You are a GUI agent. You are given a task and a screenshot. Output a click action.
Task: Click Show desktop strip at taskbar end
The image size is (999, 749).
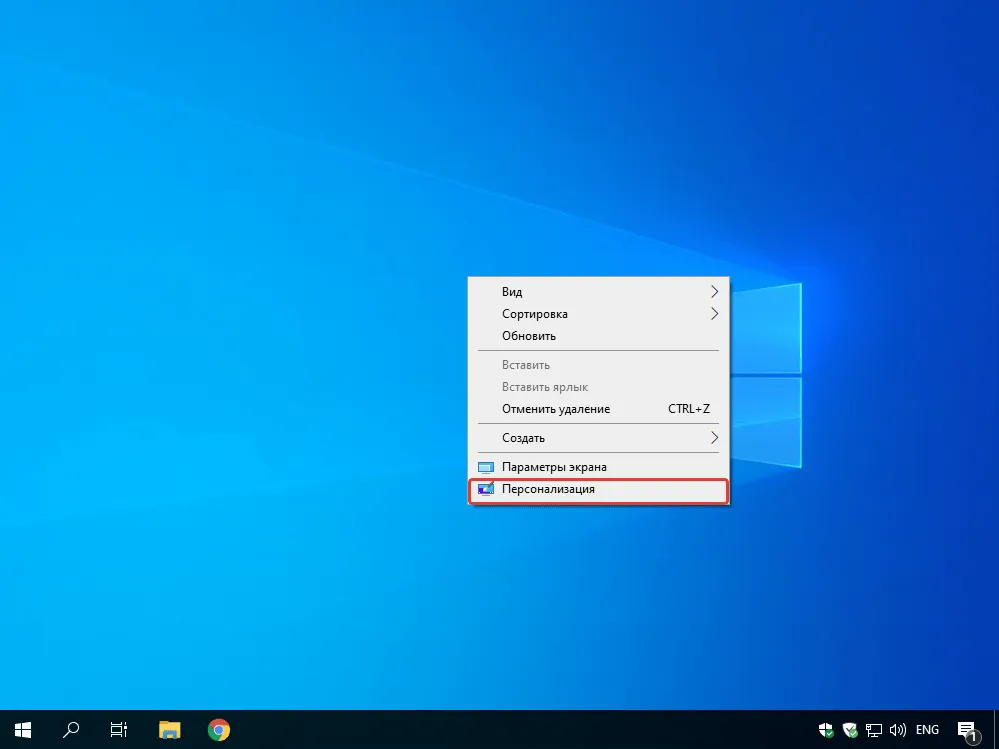tap(996, 729)
